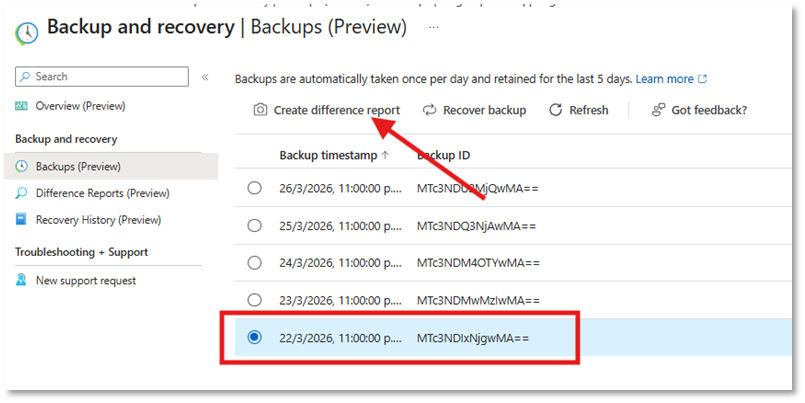Click the Recover backup arrows icon
Viewport: 805px width, 403px height.
point(430,110)
